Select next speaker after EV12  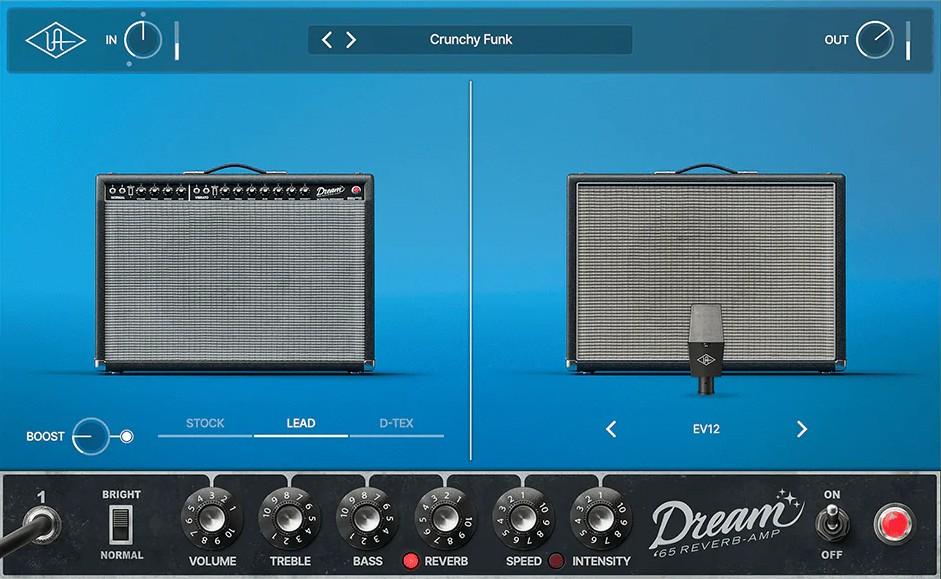[801, 429]
